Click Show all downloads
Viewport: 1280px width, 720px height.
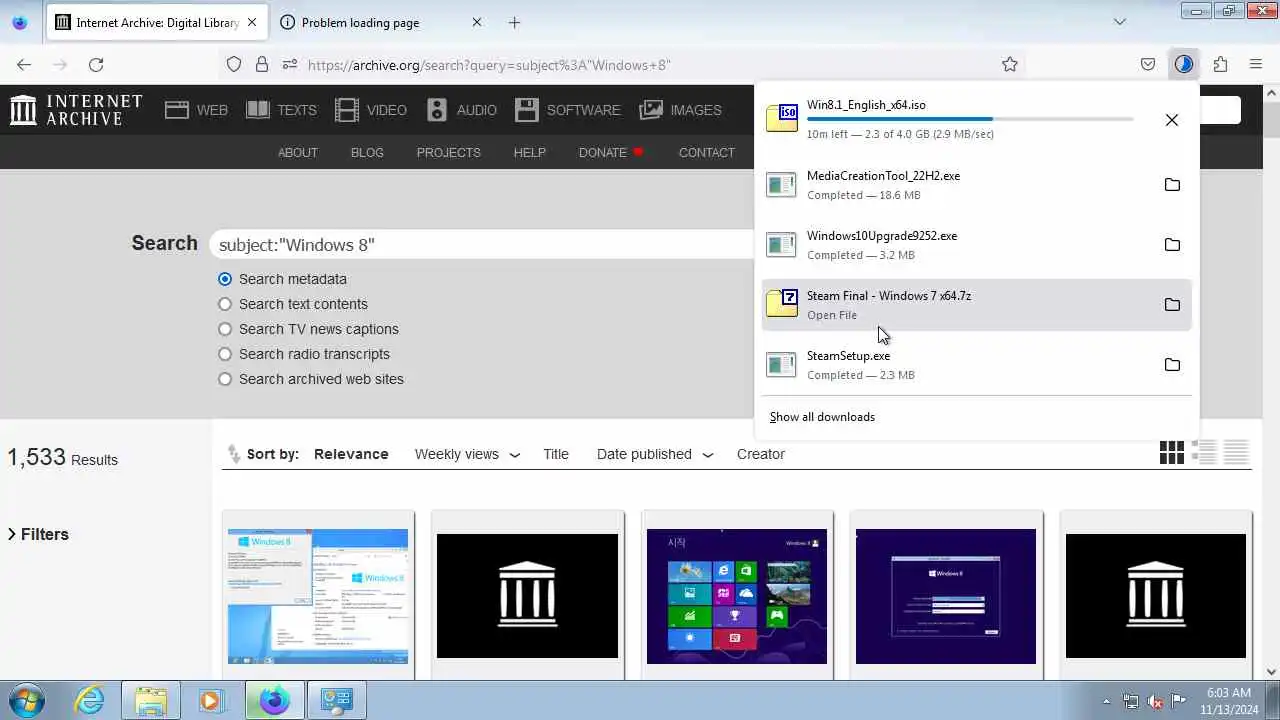pyautogui.click(x=822, y=417)
